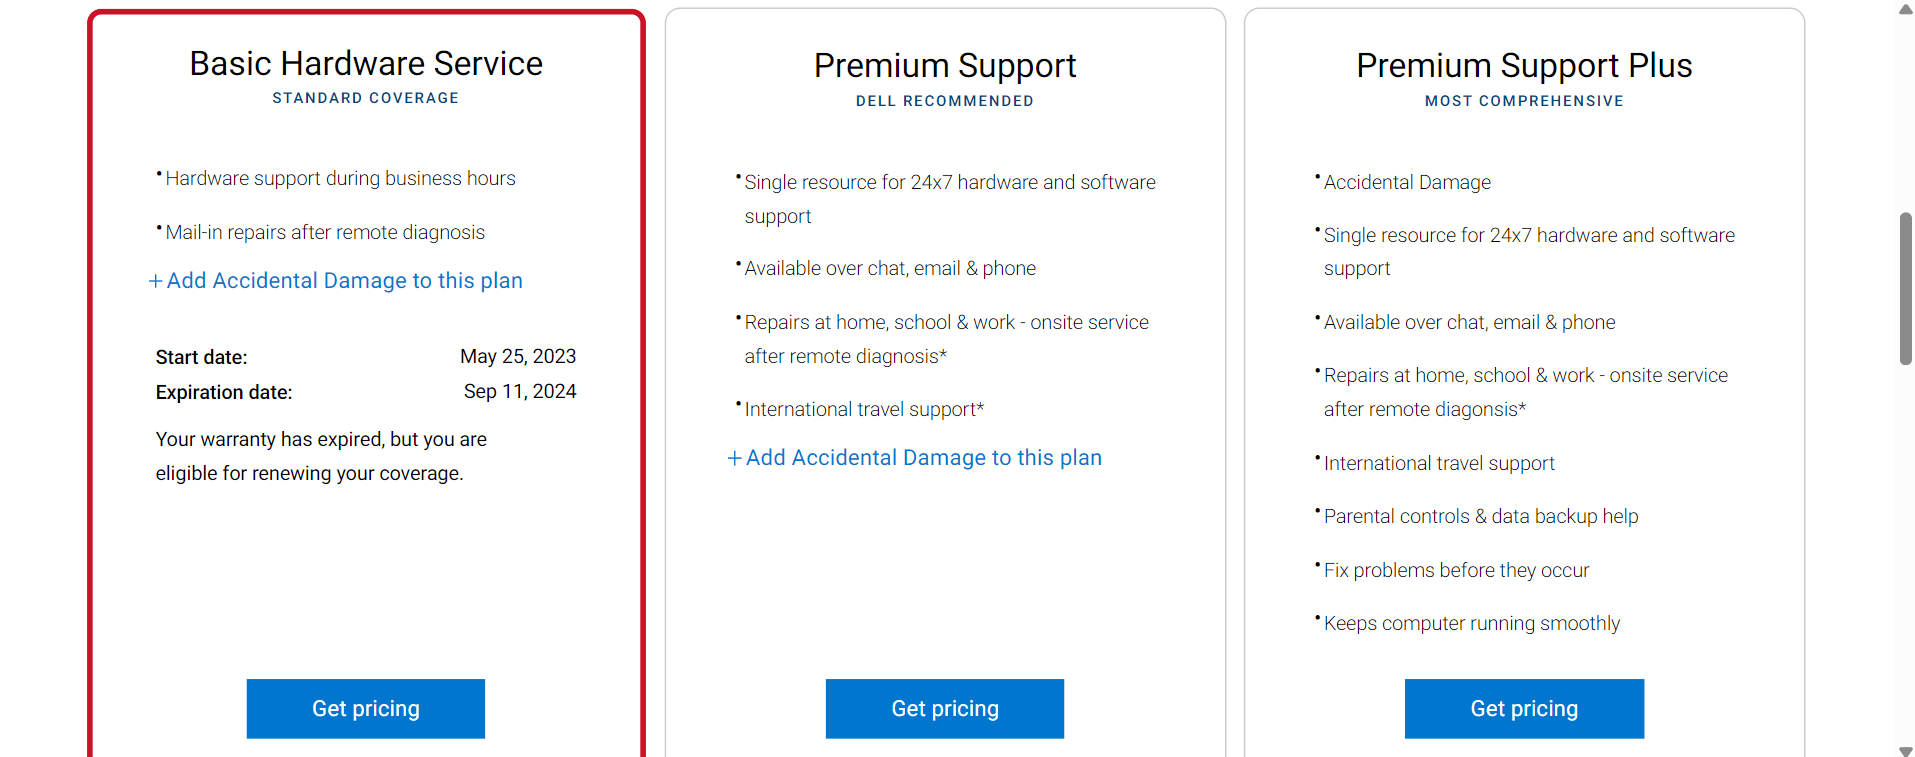1915x757 pixels.
Task: Click the May 25, 2023 start date
Action: point(518,357)
